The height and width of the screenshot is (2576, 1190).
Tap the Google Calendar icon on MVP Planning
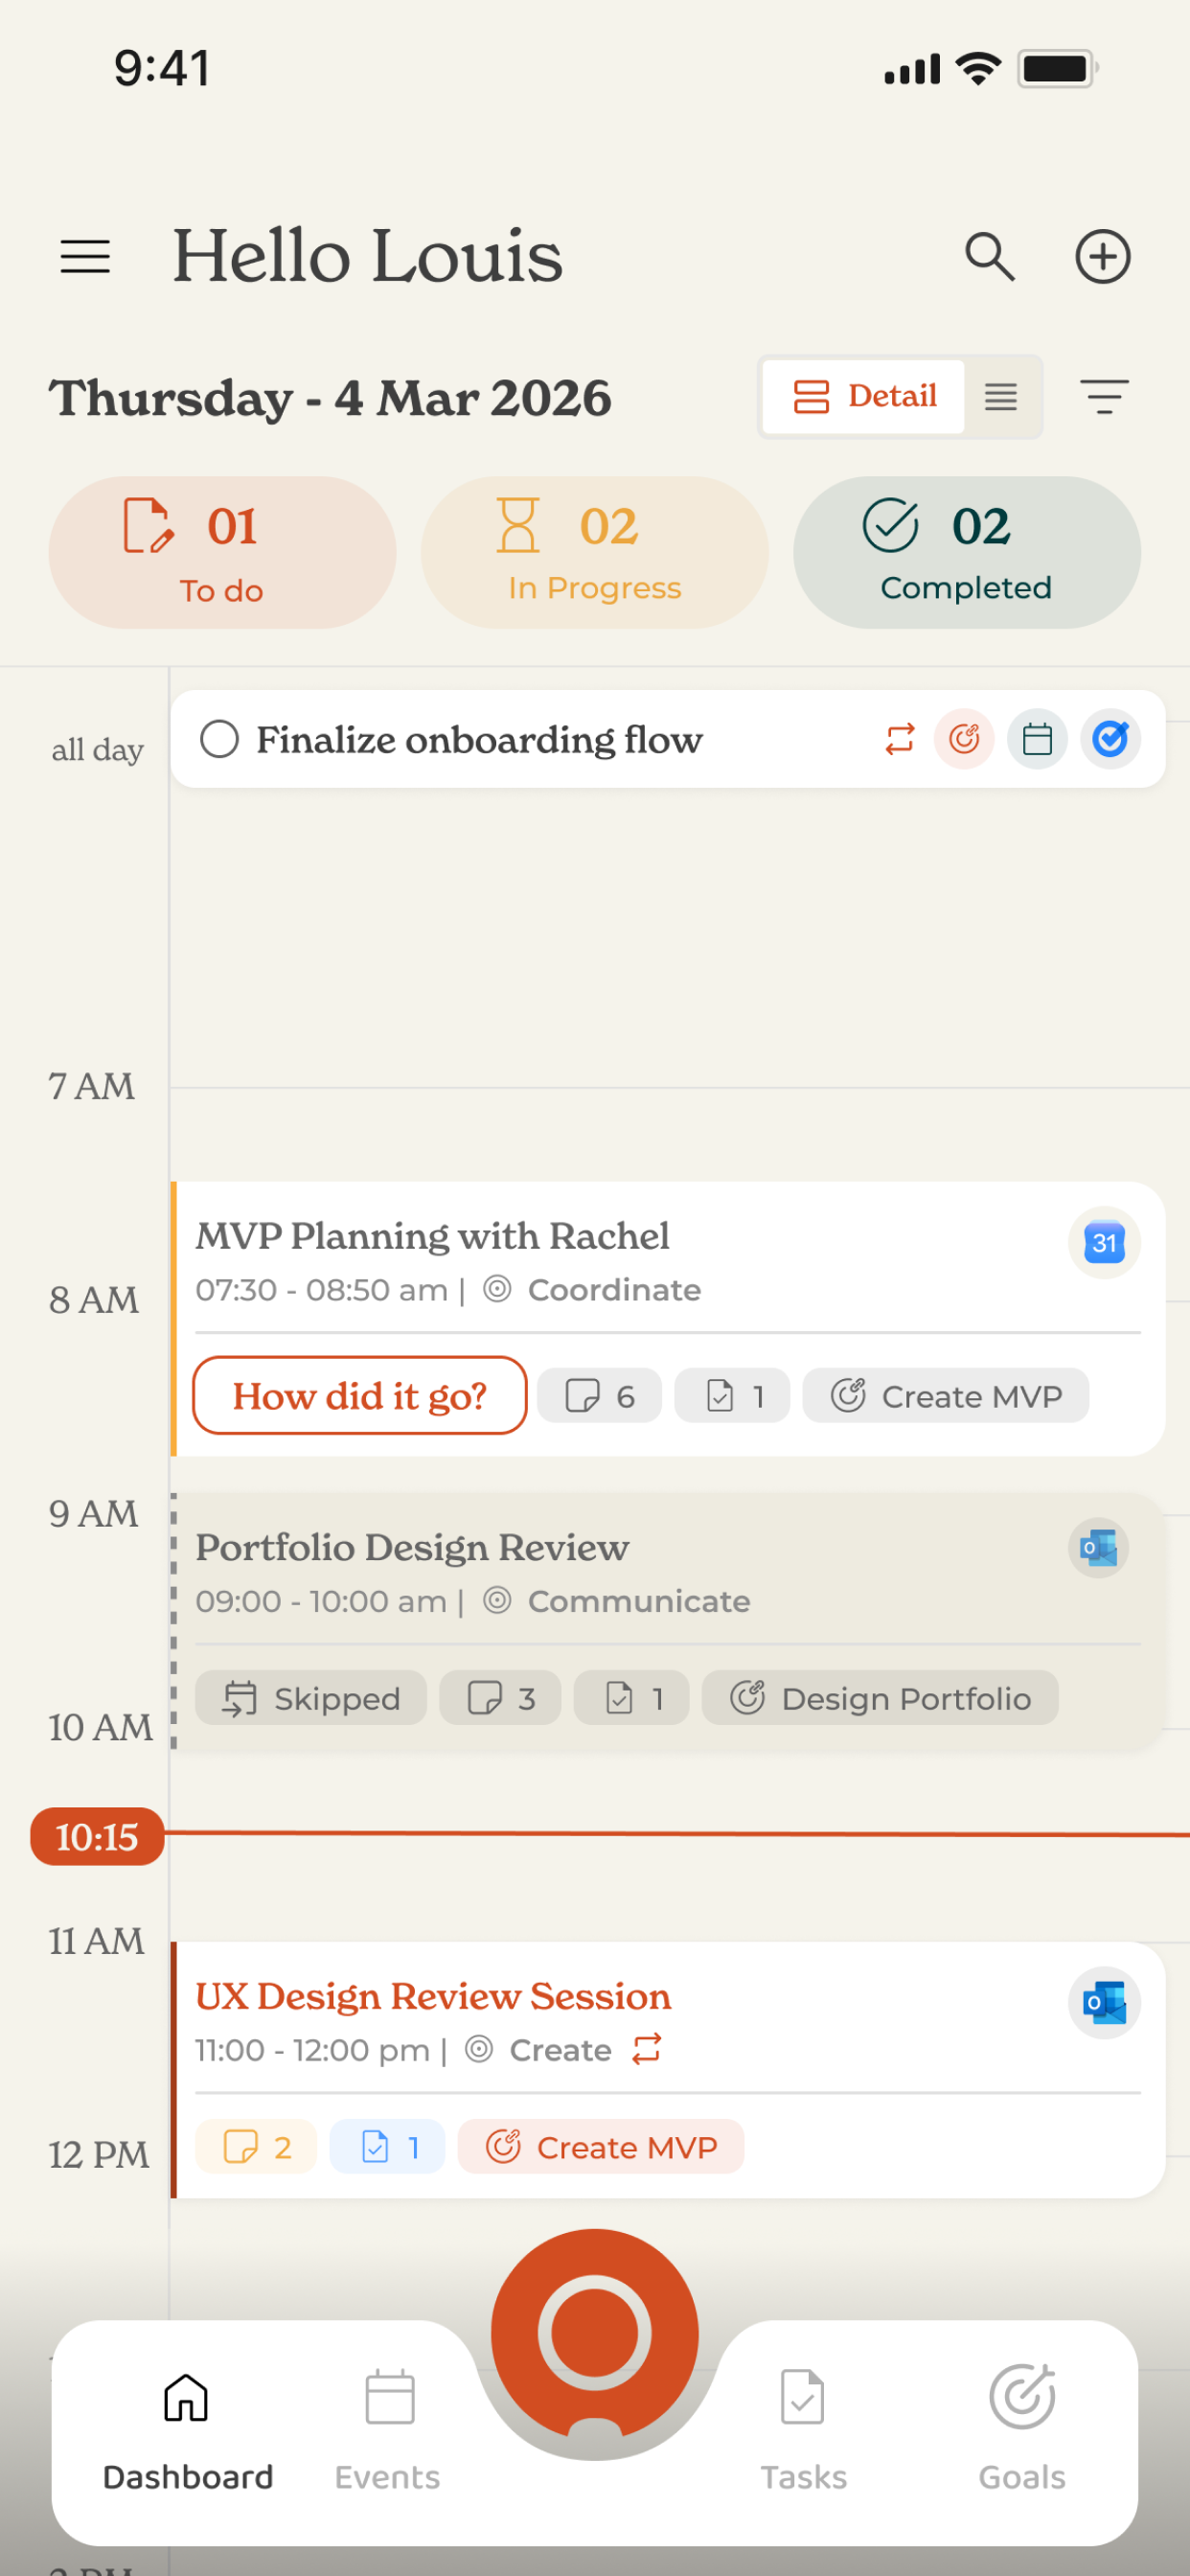click(x=1104, y=1243)
